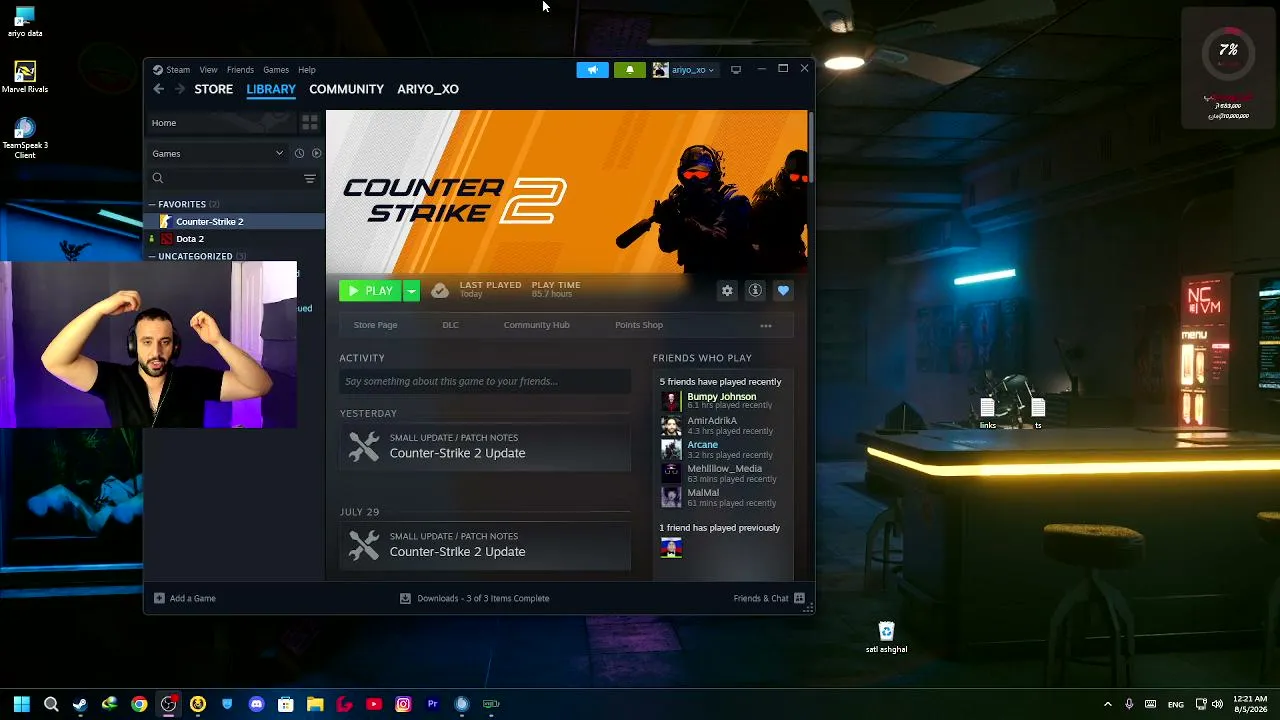Image resolution: width=1280 pixels, height=720 pixels.
Task: Go forward with the Steam forward arrow
Action: 180,89
